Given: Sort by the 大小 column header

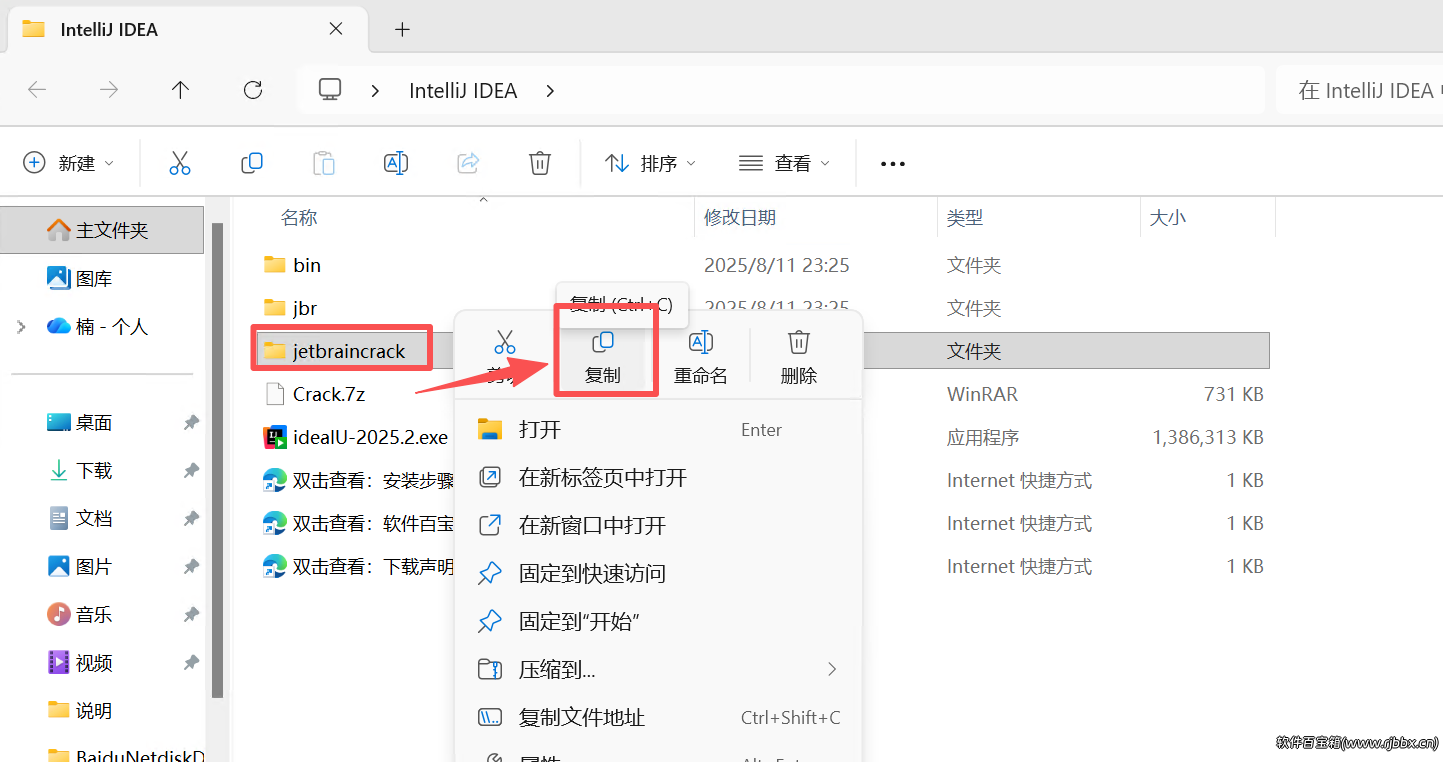Looking at the screenshot, I should coord(1168,217).
